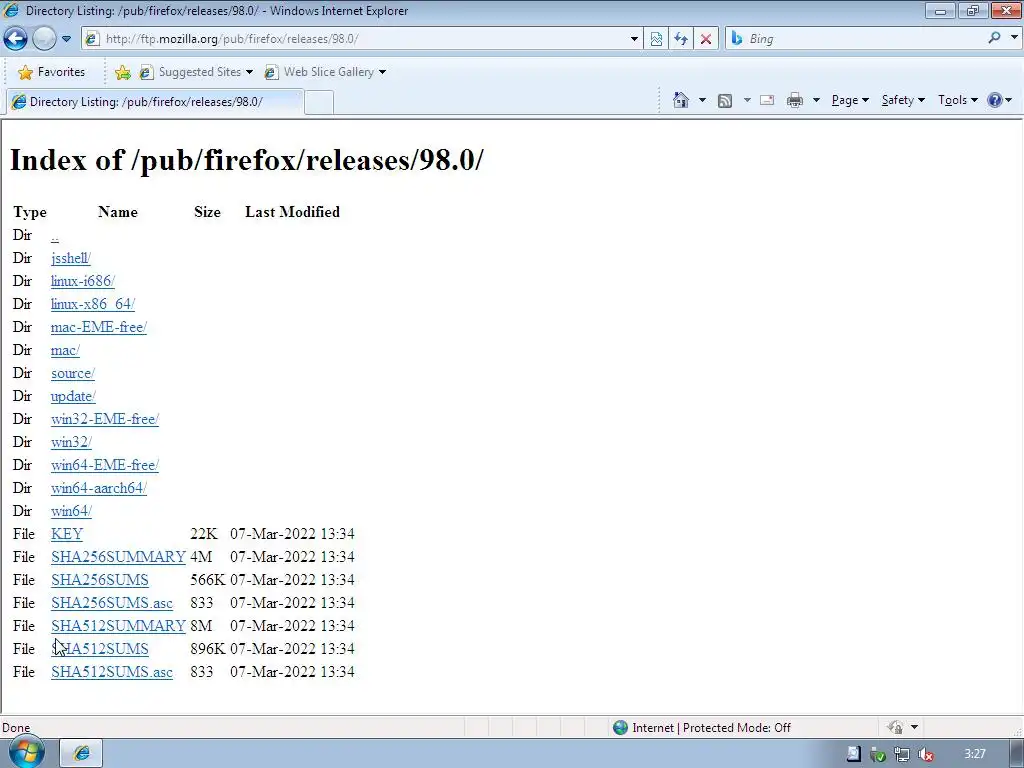Click the RSS feeds icon
This screenshot has width=1024, height=768.
click(x=725, y=100)
